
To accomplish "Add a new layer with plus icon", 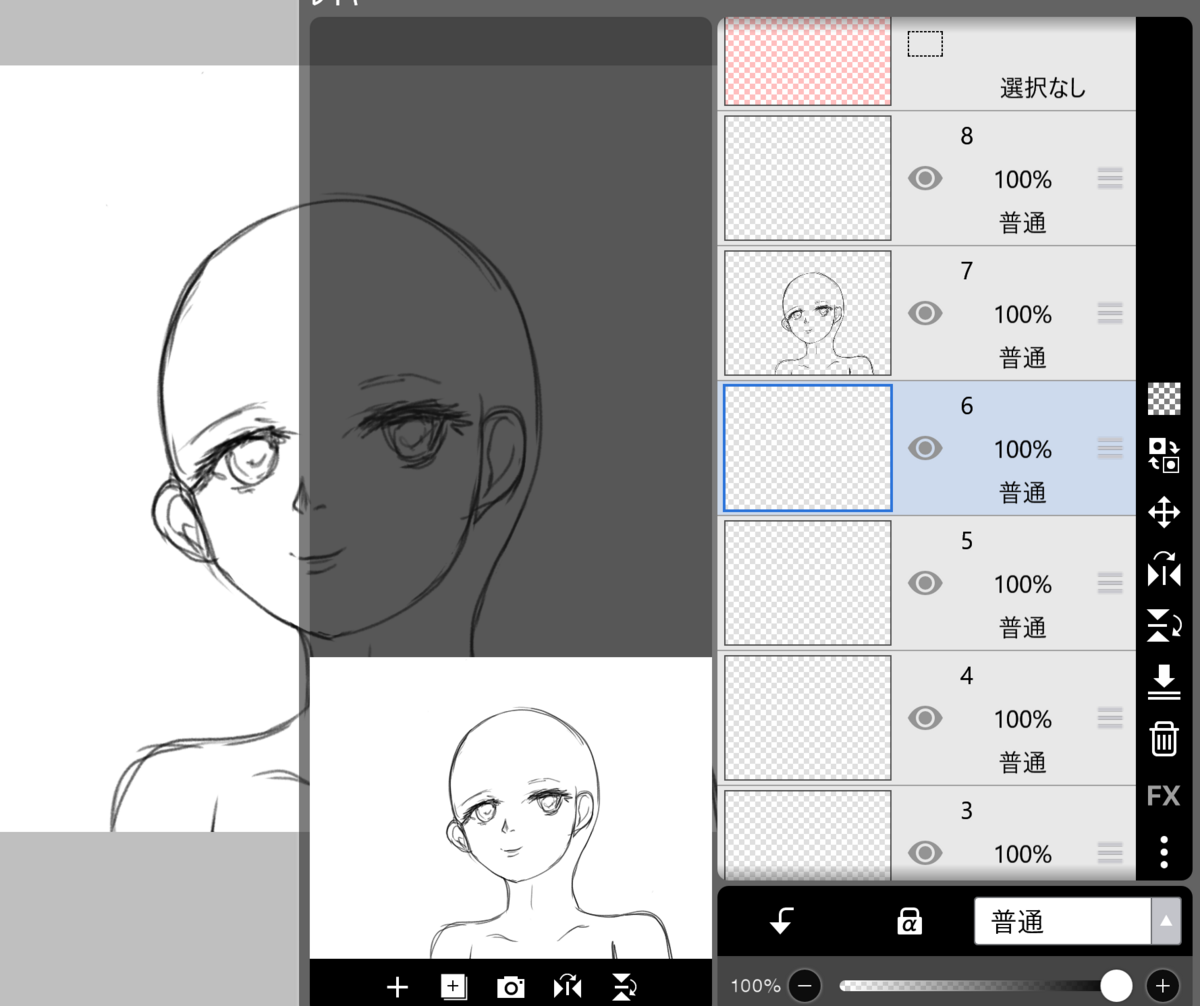I will pyautogui.click(x=397, y=987).
